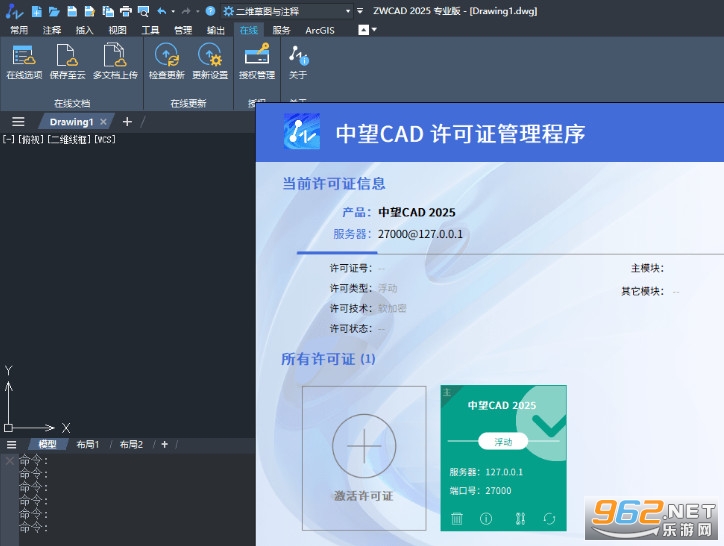Open the layout tabs hamburger menu
Screen dimensions: 724x546
tap(12, 444)
